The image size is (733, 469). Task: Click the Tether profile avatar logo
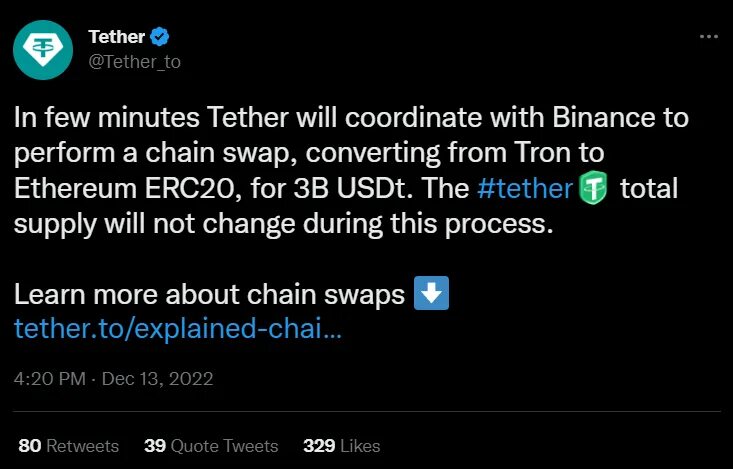point(43,50)
